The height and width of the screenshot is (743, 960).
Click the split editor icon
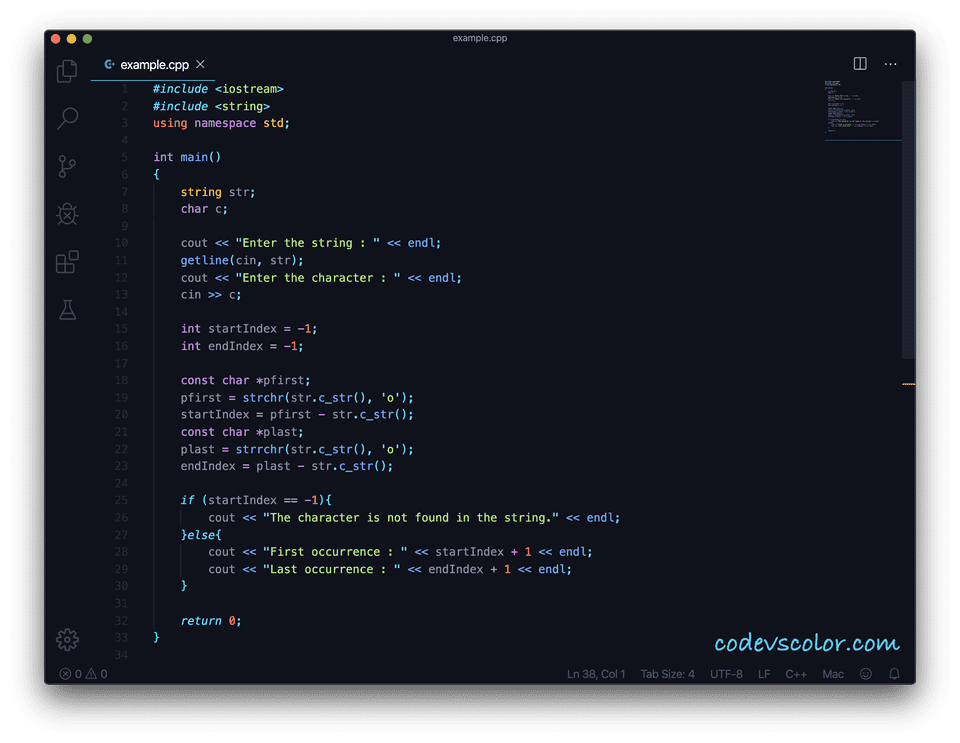point(860,63)
